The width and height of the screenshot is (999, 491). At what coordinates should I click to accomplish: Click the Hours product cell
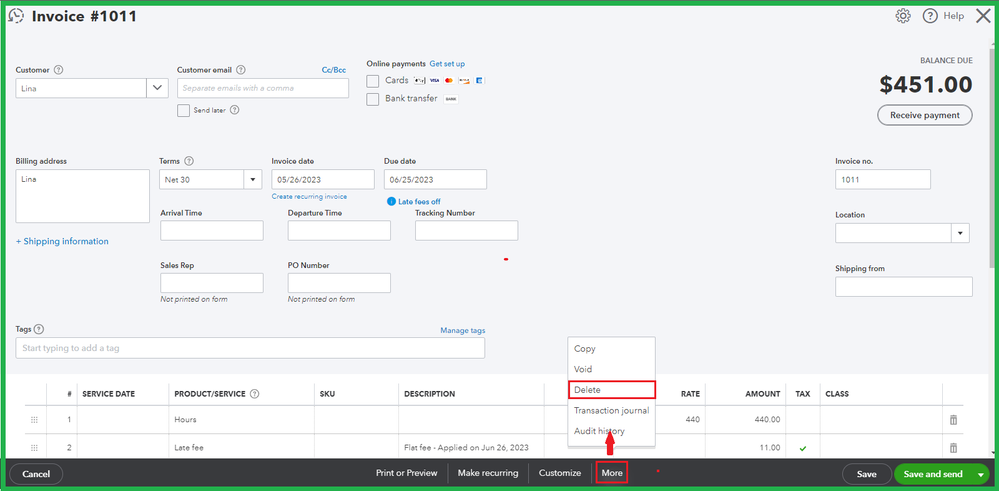[x=241, y=420]
